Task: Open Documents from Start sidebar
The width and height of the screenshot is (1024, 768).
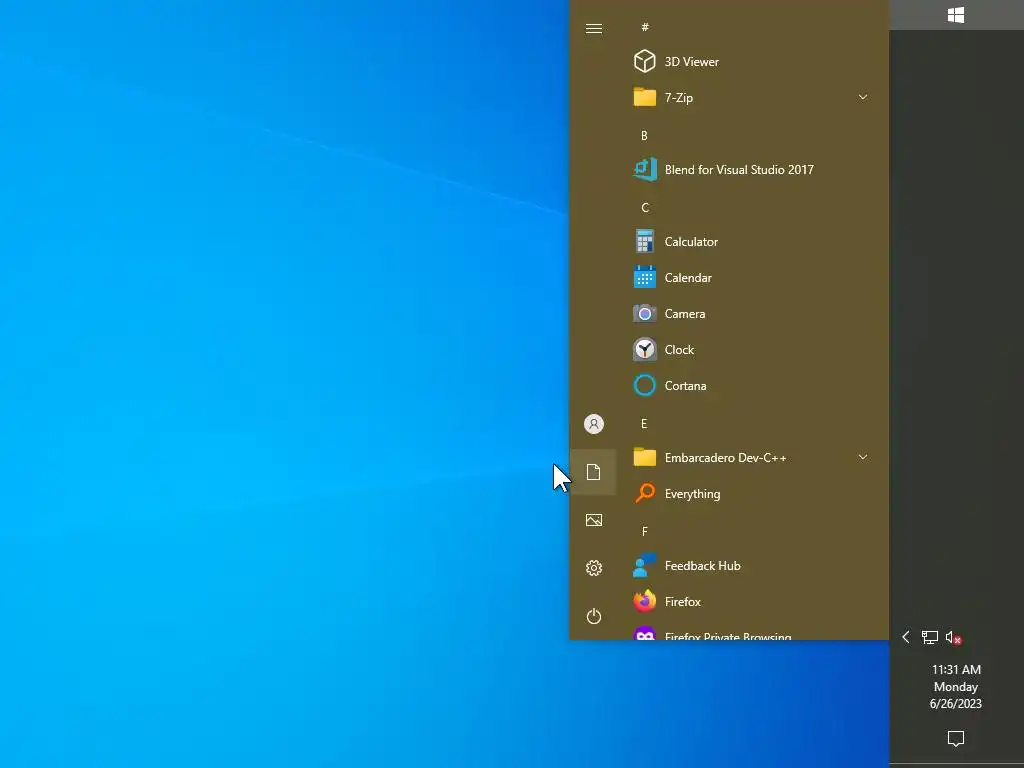Action: click(594, 472)
